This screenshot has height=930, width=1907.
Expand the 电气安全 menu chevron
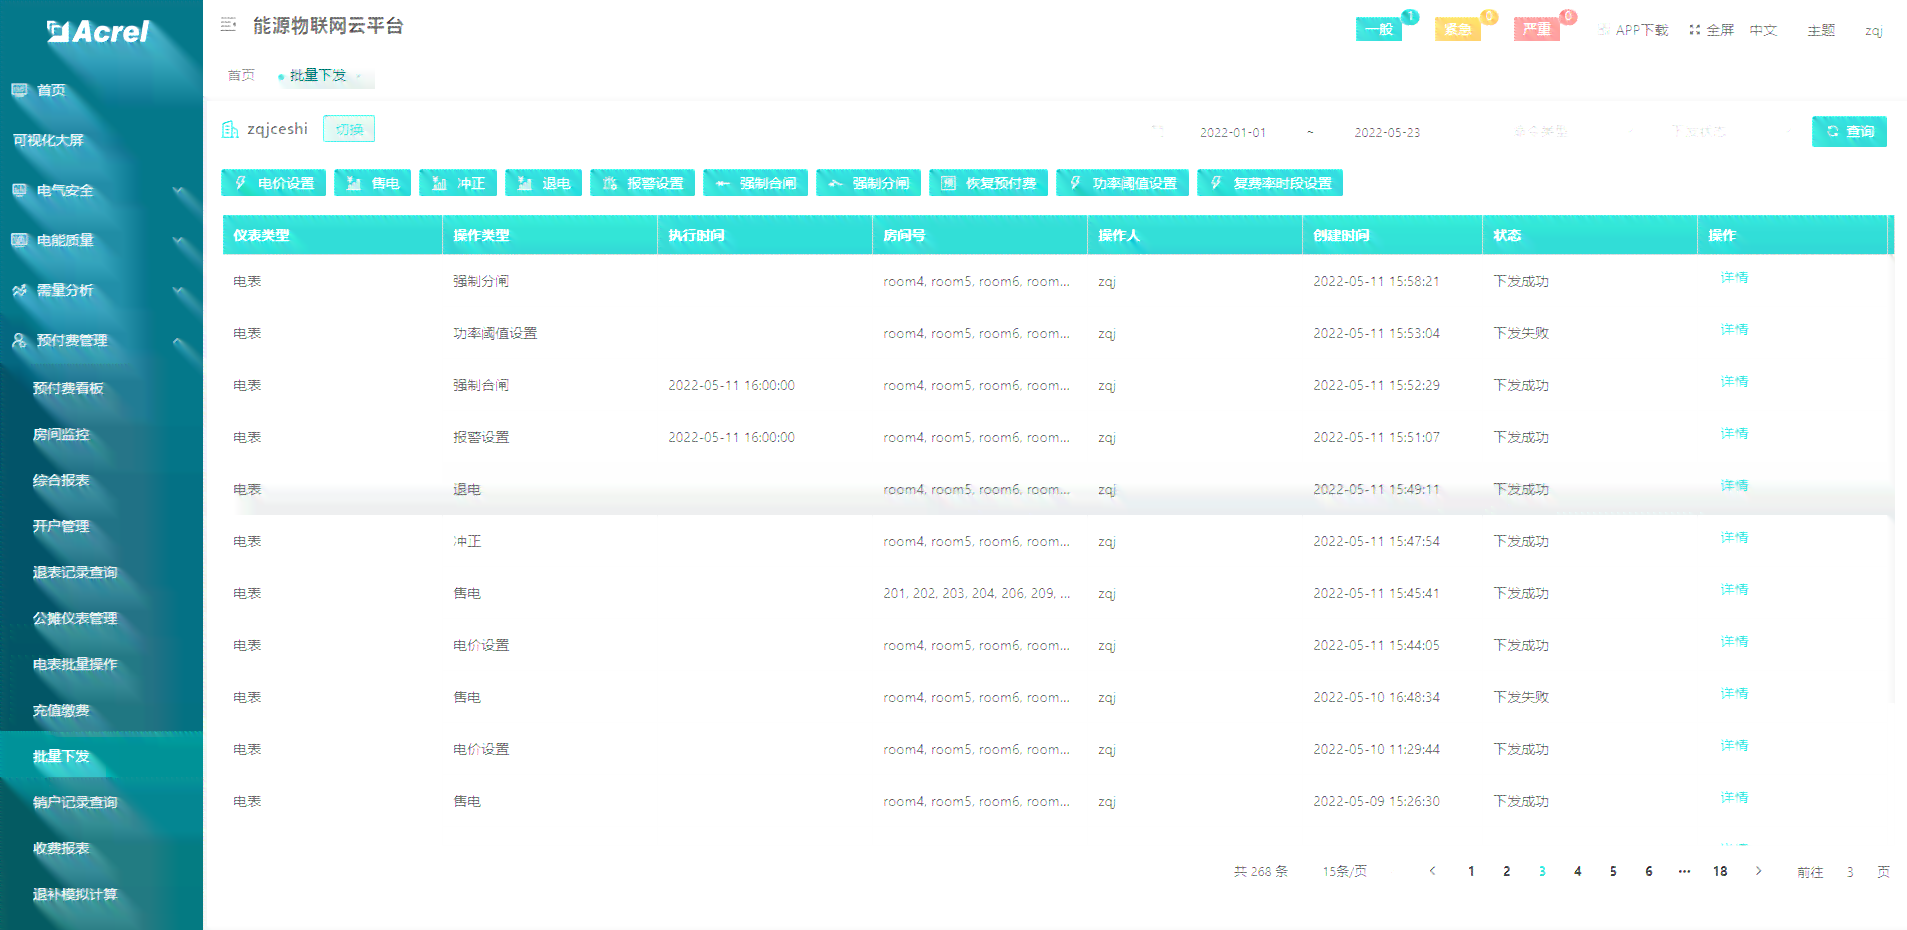coord(178,190)
